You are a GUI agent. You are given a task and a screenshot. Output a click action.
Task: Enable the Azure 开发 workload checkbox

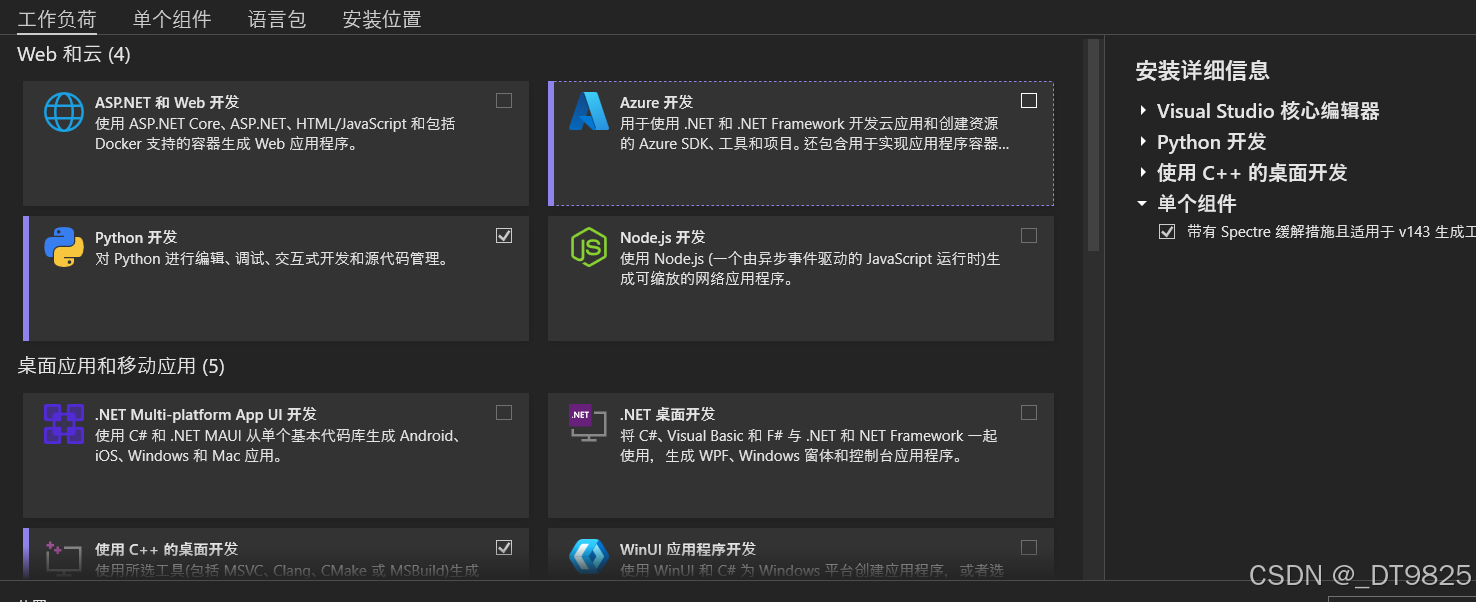[x=1029, y=100]
